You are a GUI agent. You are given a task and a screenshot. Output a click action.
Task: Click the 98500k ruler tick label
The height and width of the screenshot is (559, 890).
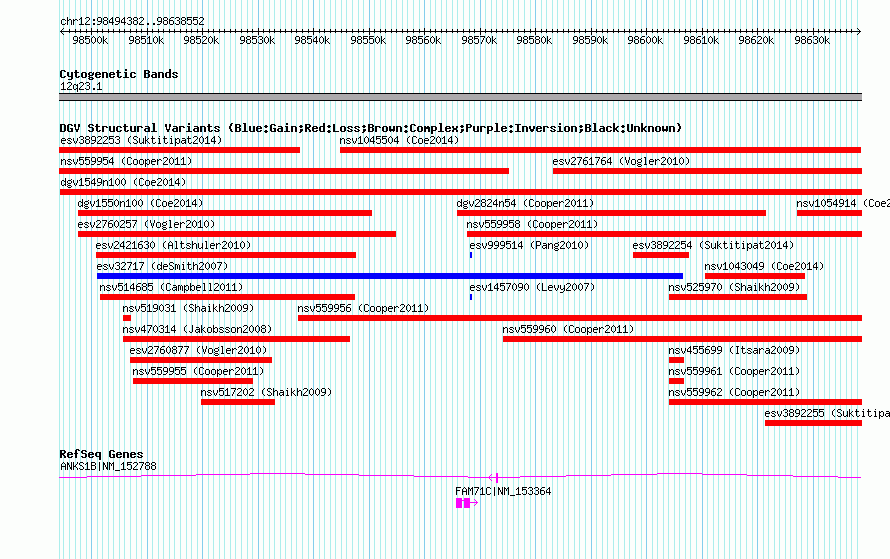click(90, 40)
